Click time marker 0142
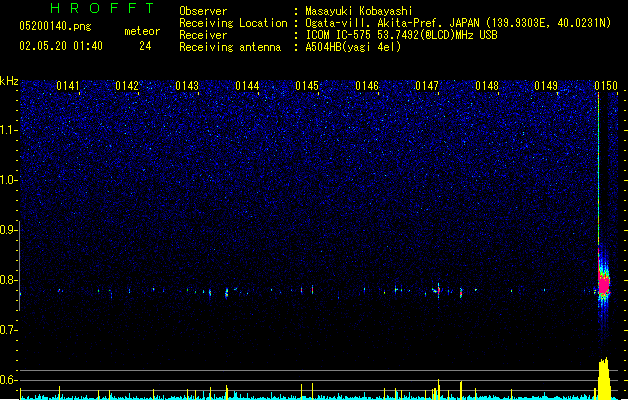 127,86
